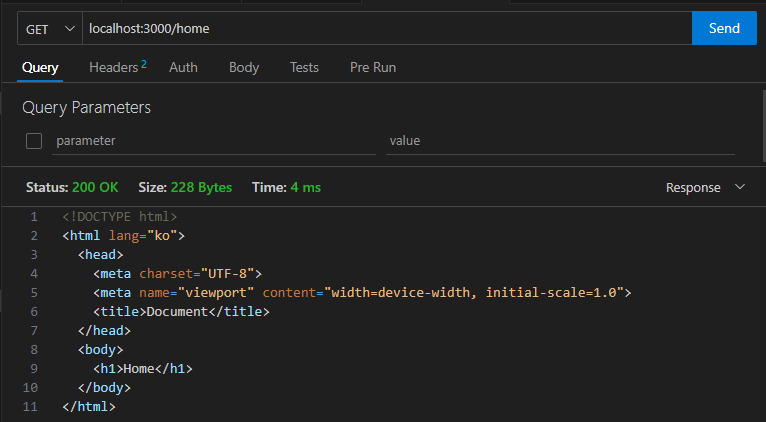Click the Status 200 OK text
Image resolution: width=766 pixels, height=422 pixels.
72,188
